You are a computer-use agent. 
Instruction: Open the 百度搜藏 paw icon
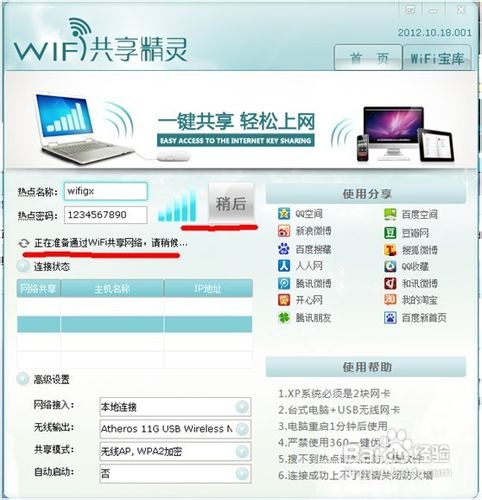point(284,249)
